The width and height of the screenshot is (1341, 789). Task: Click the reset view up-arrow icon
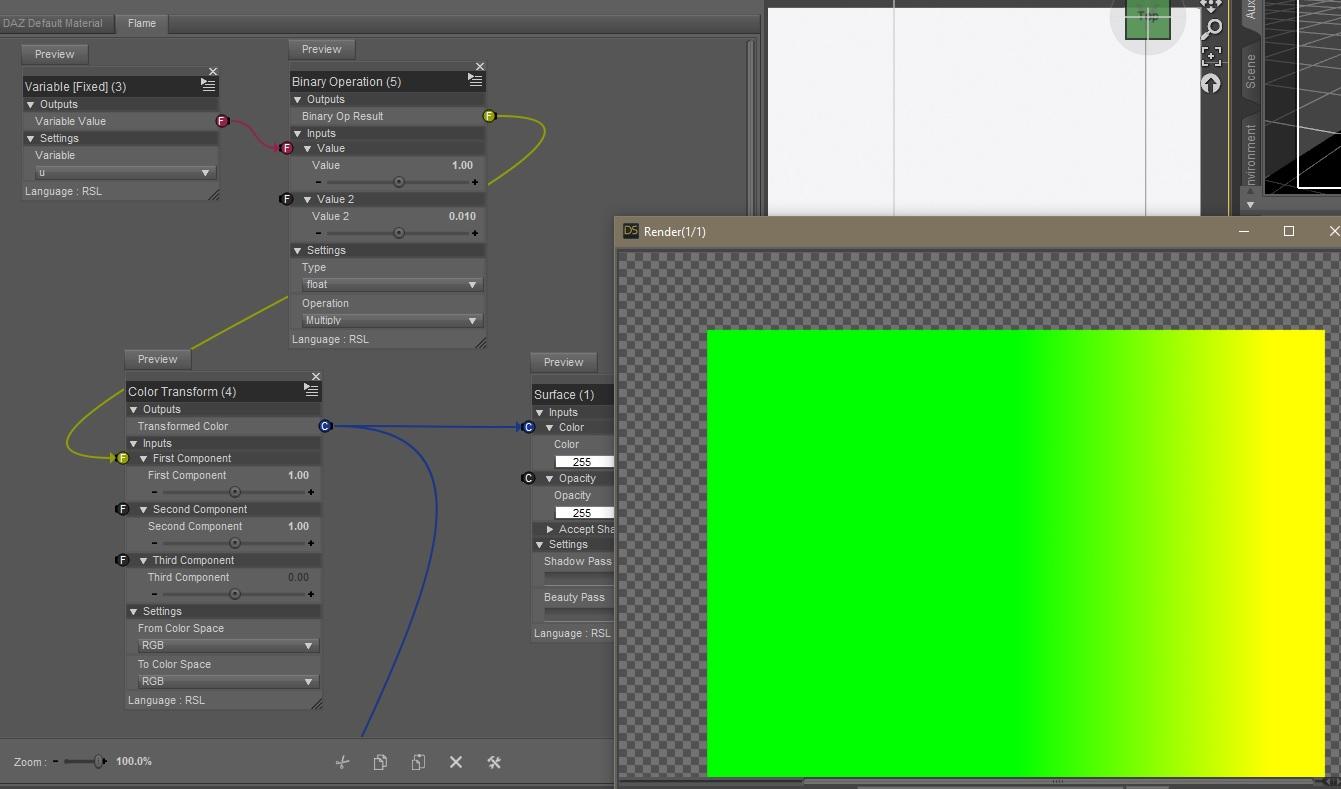[1211, 84]
